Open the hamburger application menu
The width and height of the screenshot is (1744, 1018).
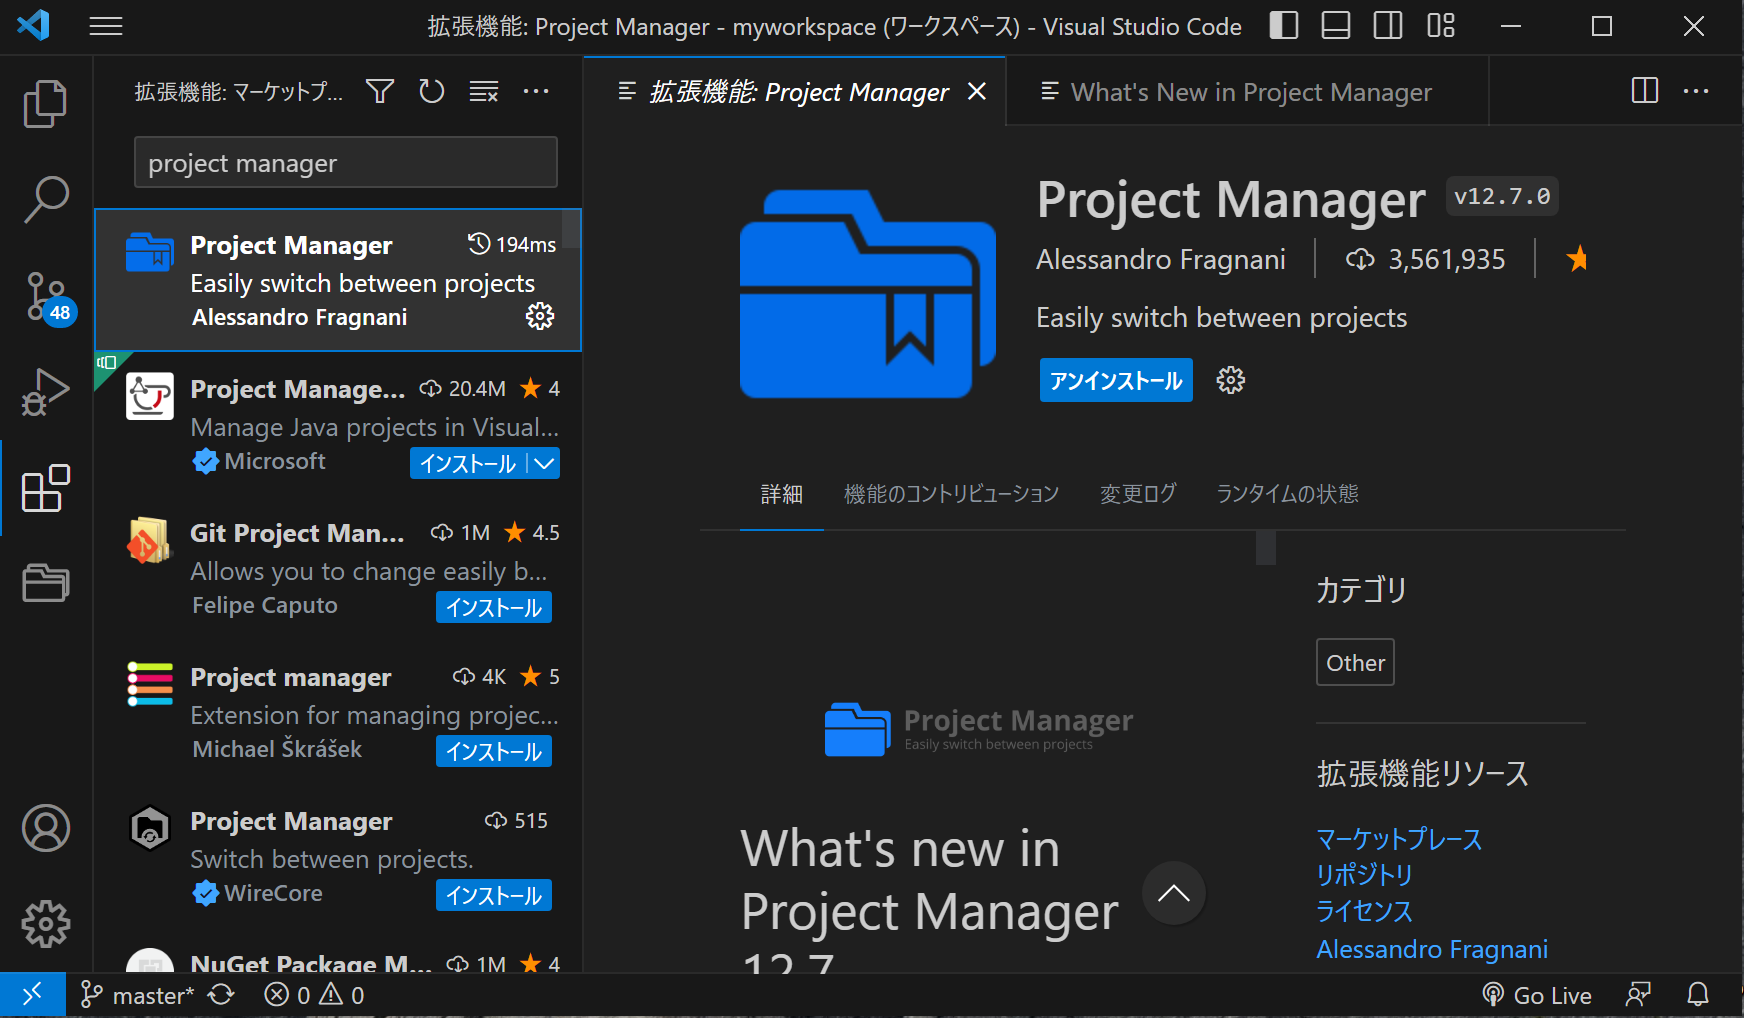[106, 27]
